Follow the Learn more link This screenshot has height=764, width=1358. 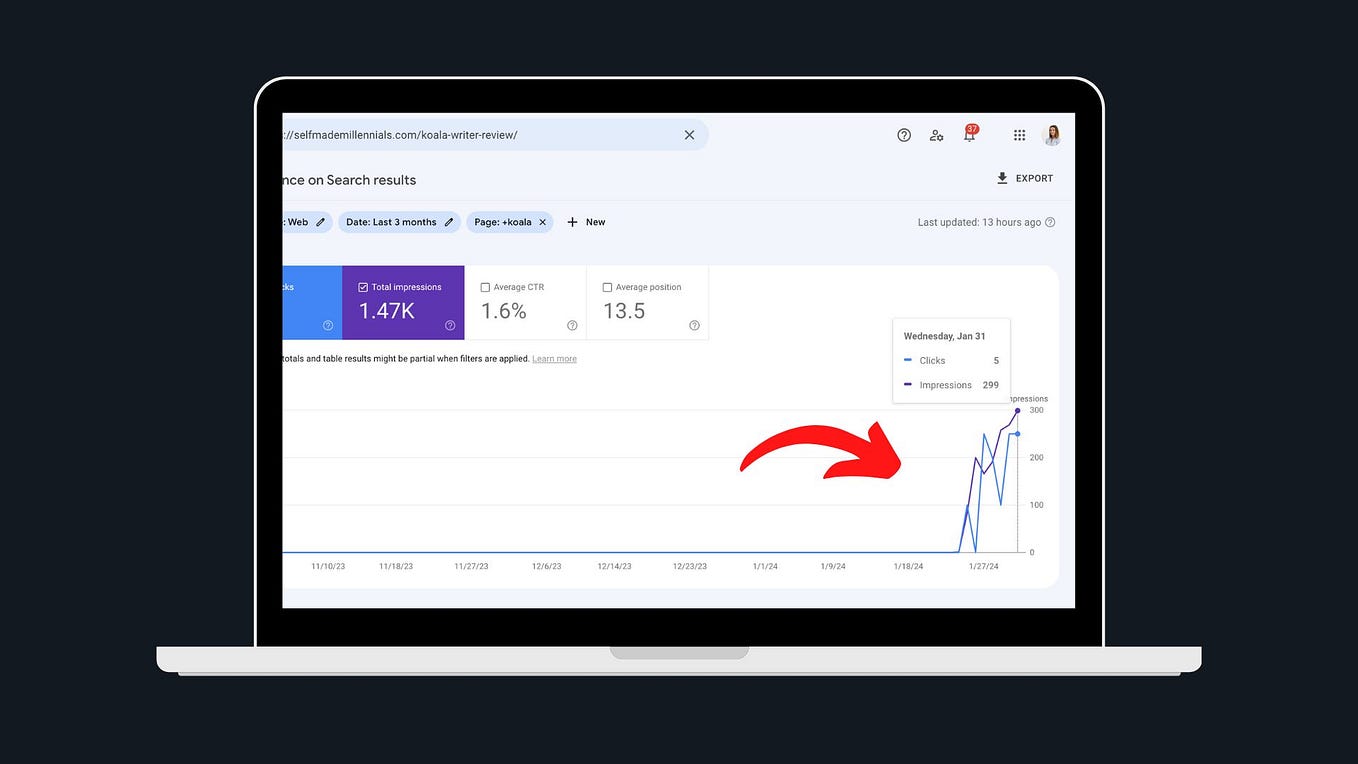coord(554,358)
